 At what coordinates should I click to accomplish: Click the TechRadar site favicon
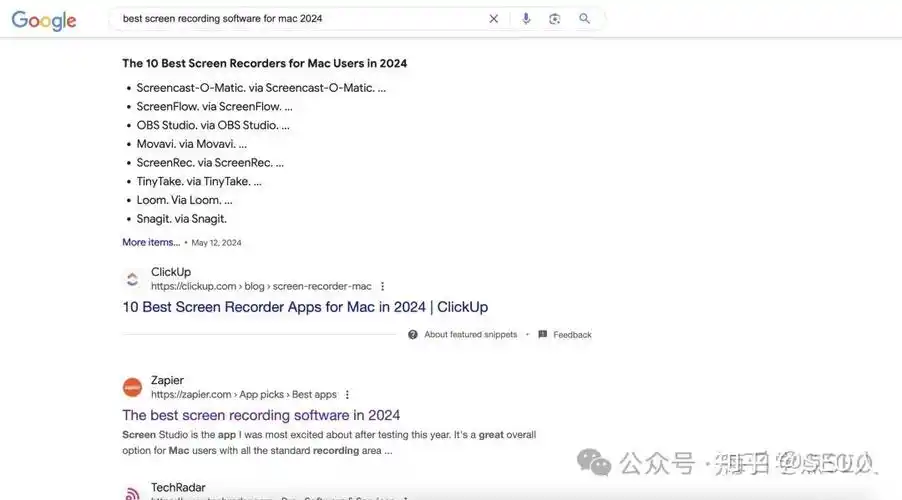tap(132, 493)
